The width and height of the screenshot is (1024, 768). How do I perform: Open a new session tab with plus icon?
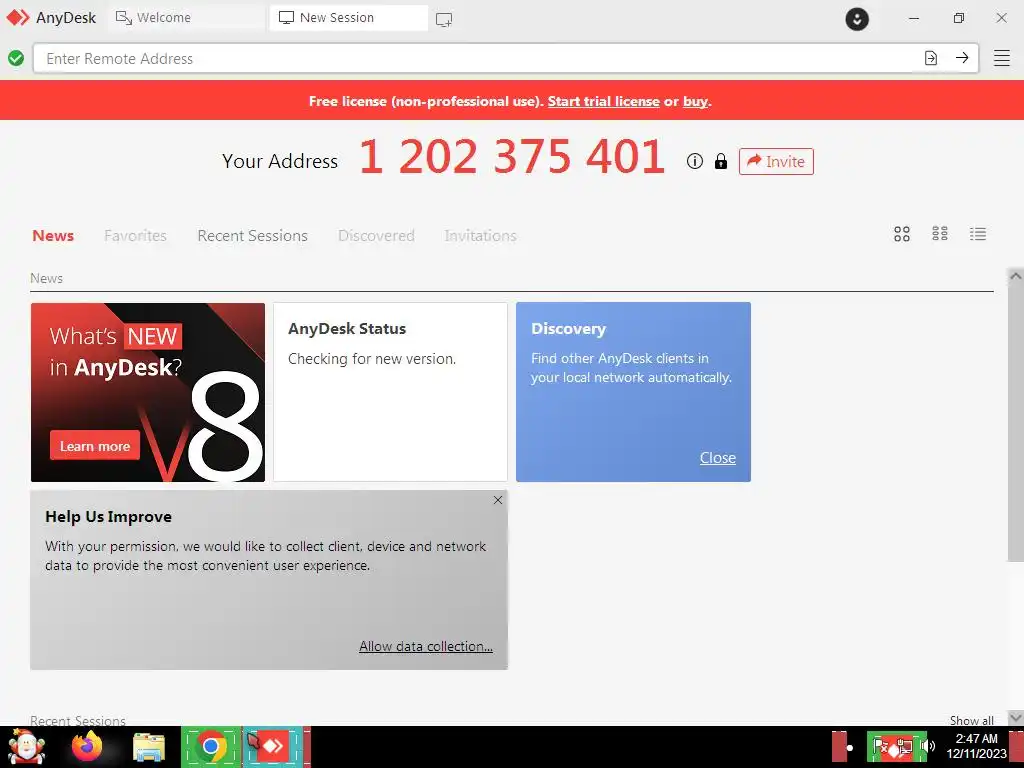pyautogui.click(x=444, y=19)
